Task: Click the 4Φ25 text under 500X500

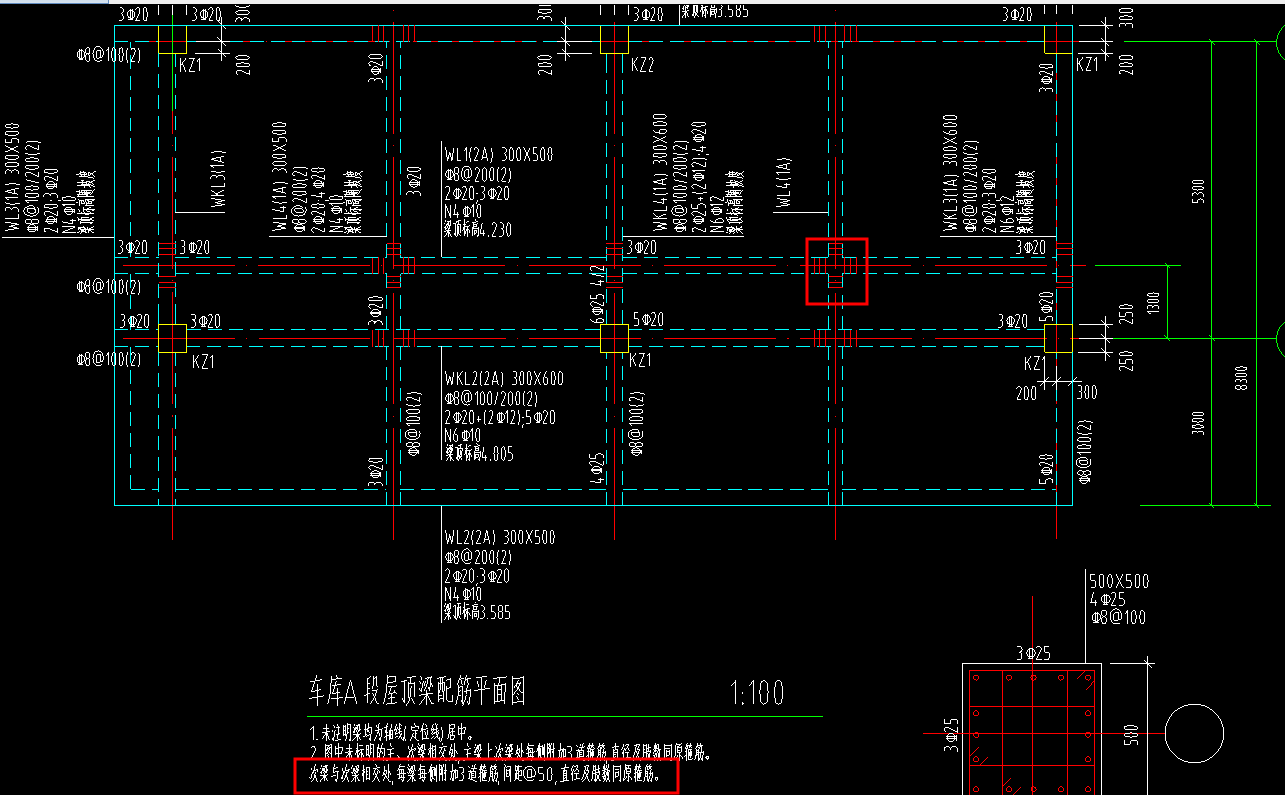Action: click(1109, 600)
